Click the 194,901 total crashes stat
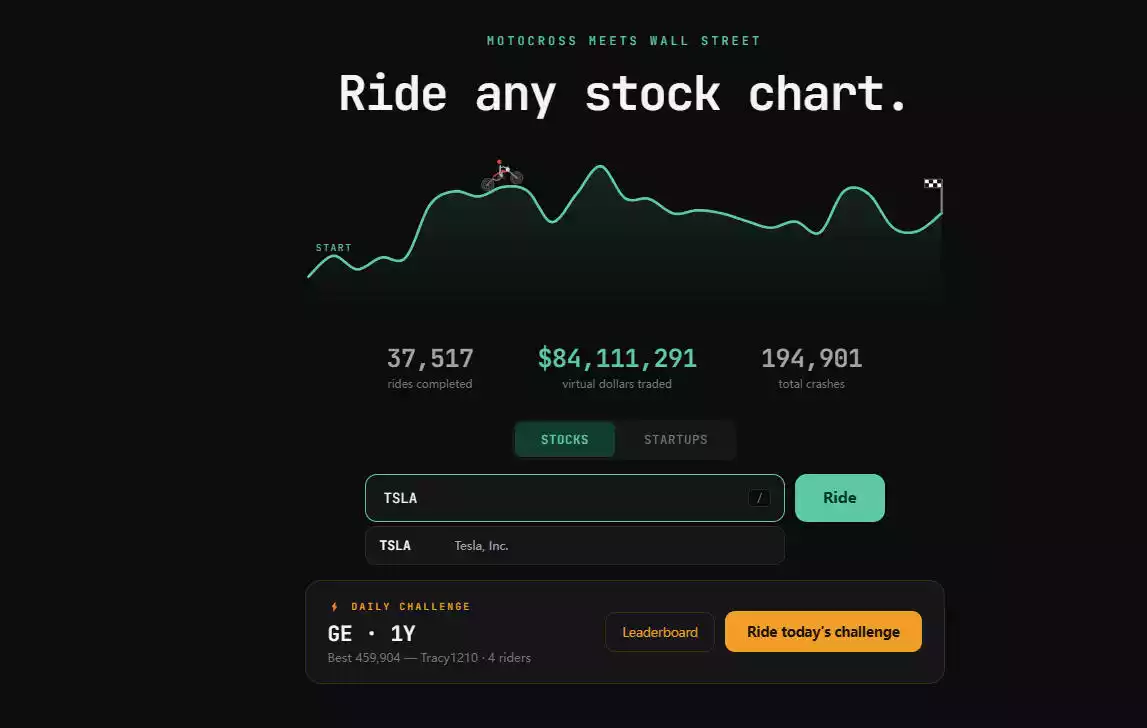Image resolution: width=1147 pixels, height=728 pixels. (811, 368)
